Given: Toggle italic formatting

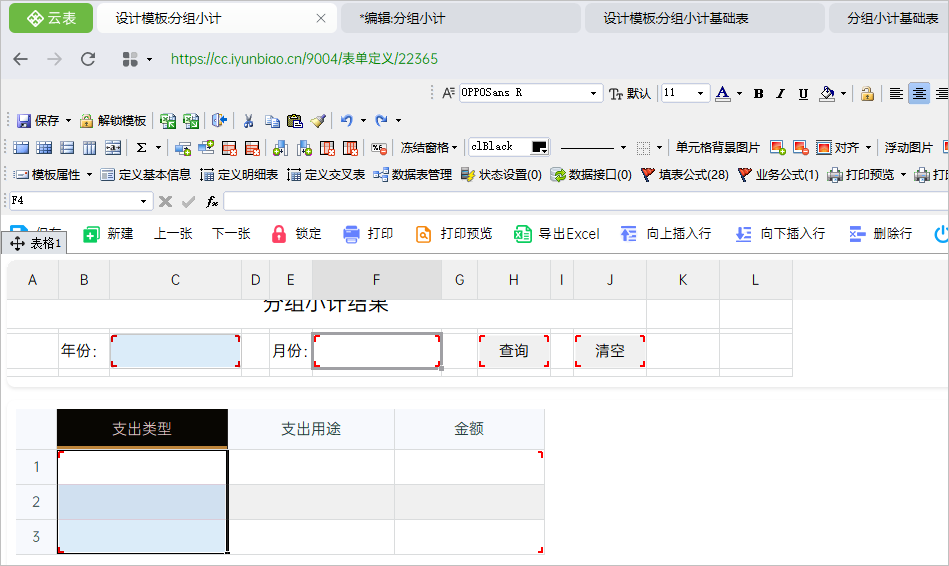Looking at the screenshot, I should coord(781,93).
